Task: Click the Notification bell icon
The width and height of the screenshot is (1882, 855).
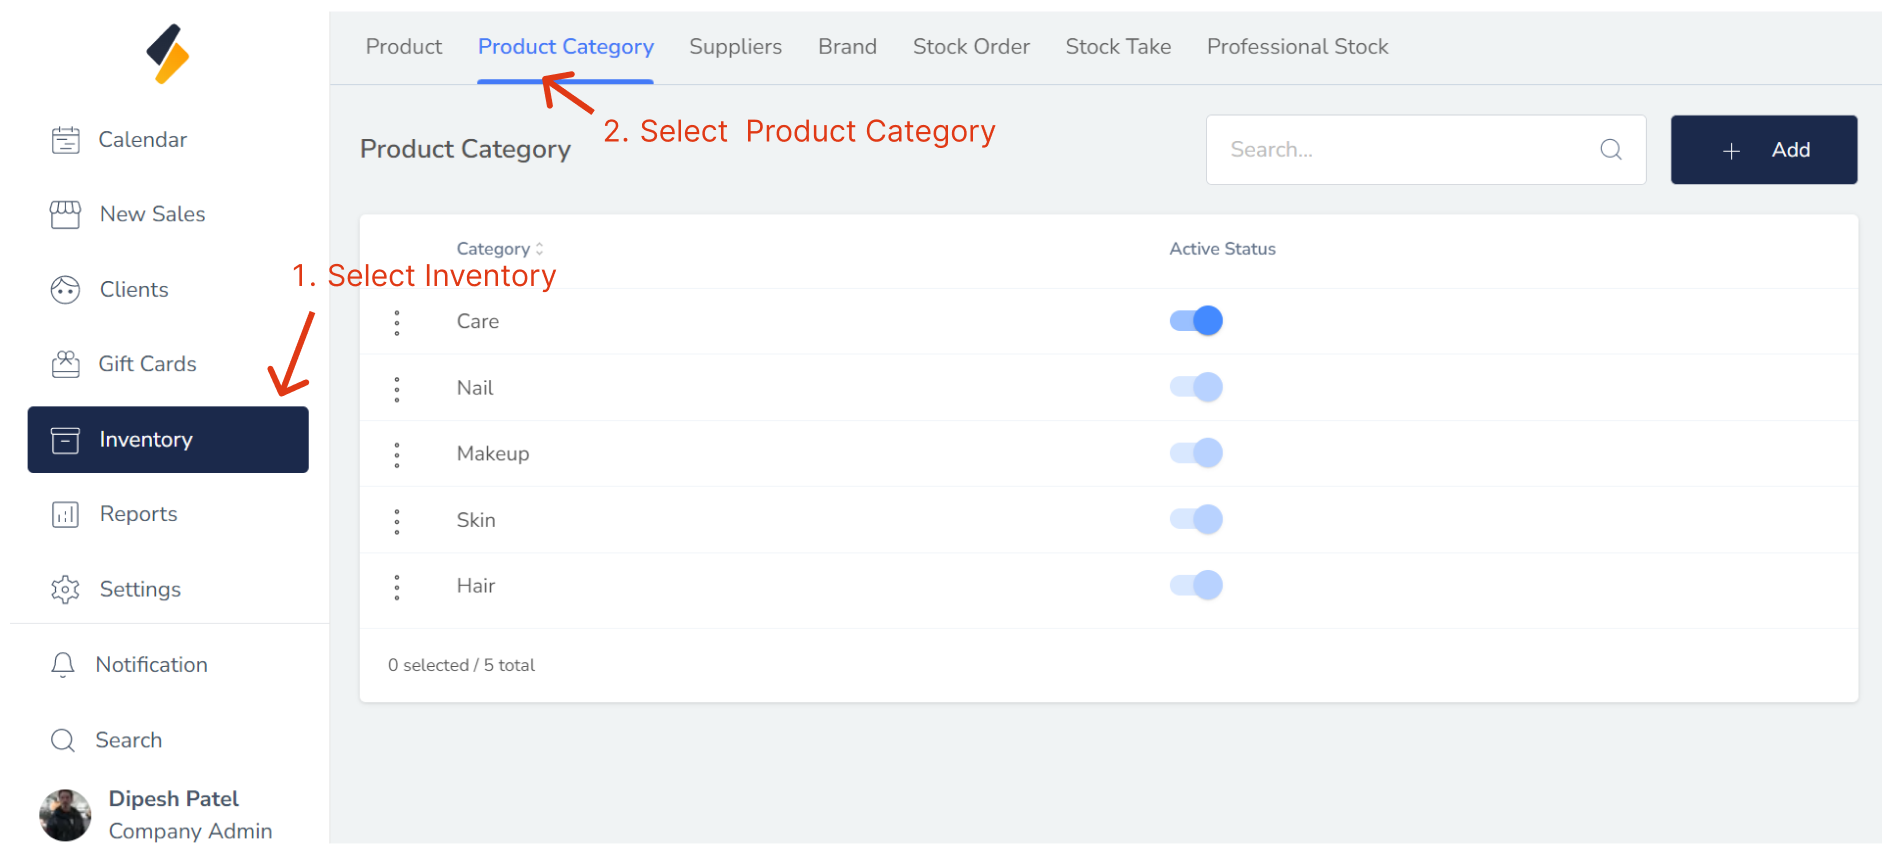Action: tap(63, 665)
